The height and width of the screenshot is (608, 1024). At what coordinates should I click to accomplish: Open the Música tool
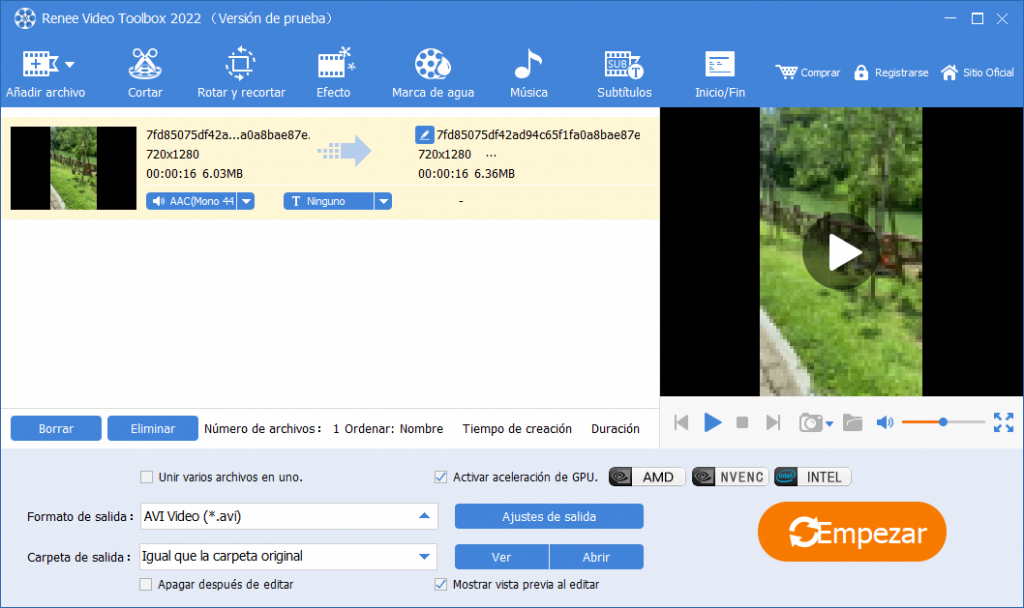[528, 70]
